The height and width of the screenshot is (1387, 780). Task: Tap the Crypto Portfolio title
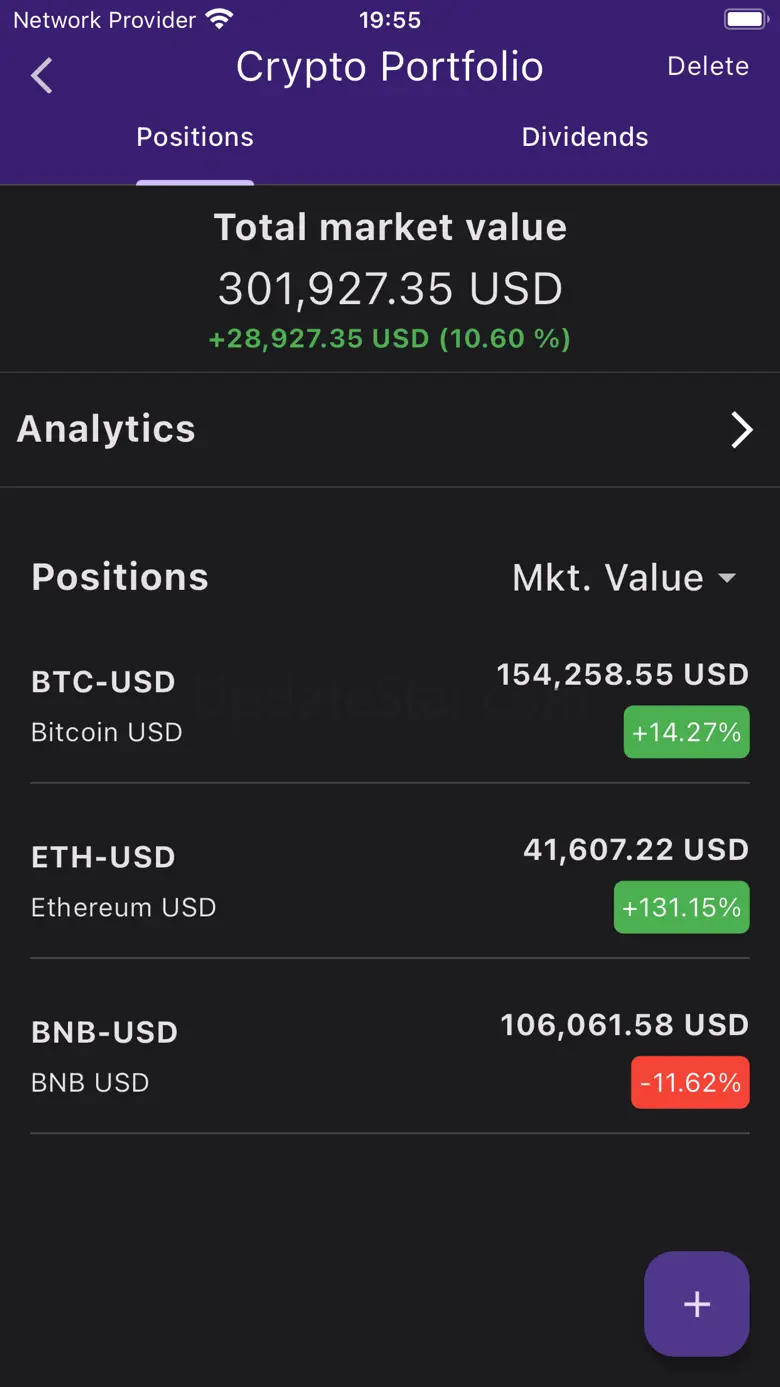click(x=390, y=67)
